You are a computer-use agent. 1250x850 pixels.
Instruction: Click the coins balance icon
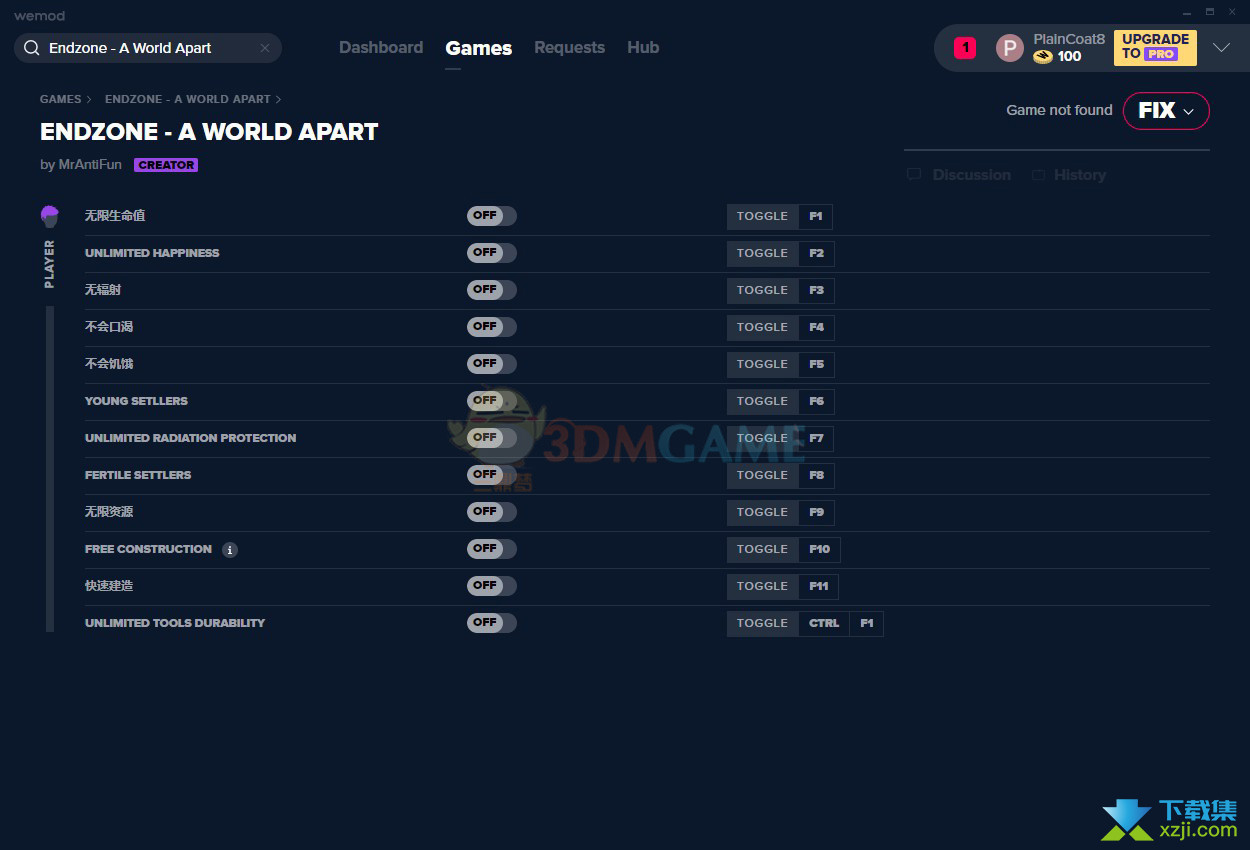coord(1043,57)
